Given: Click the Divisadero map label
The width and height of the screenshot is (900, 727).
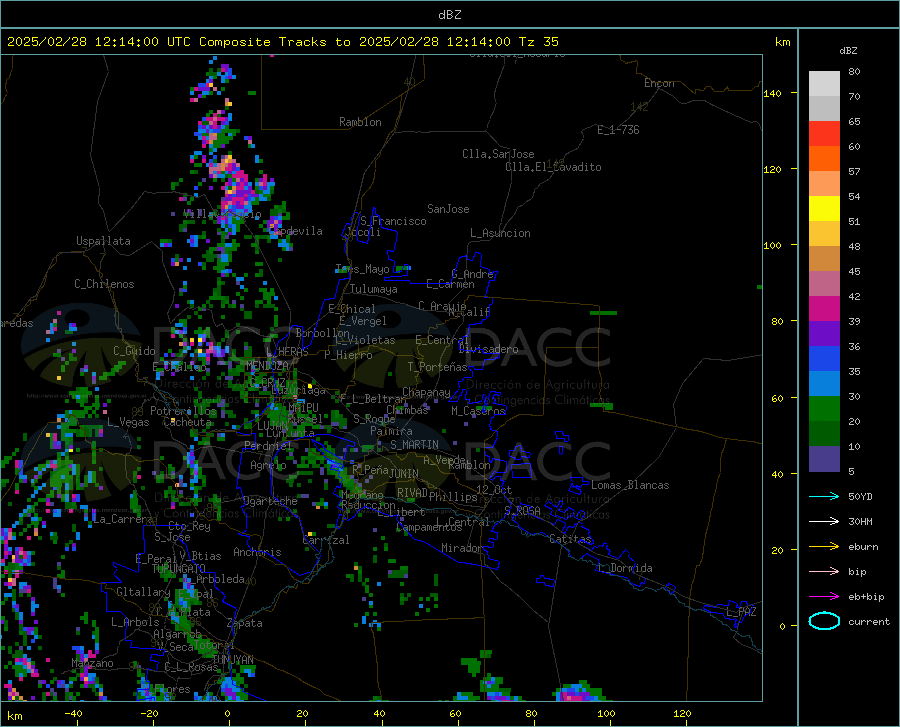Looking at the screenshot, I should pyautogui.click(x=488, y=349).
